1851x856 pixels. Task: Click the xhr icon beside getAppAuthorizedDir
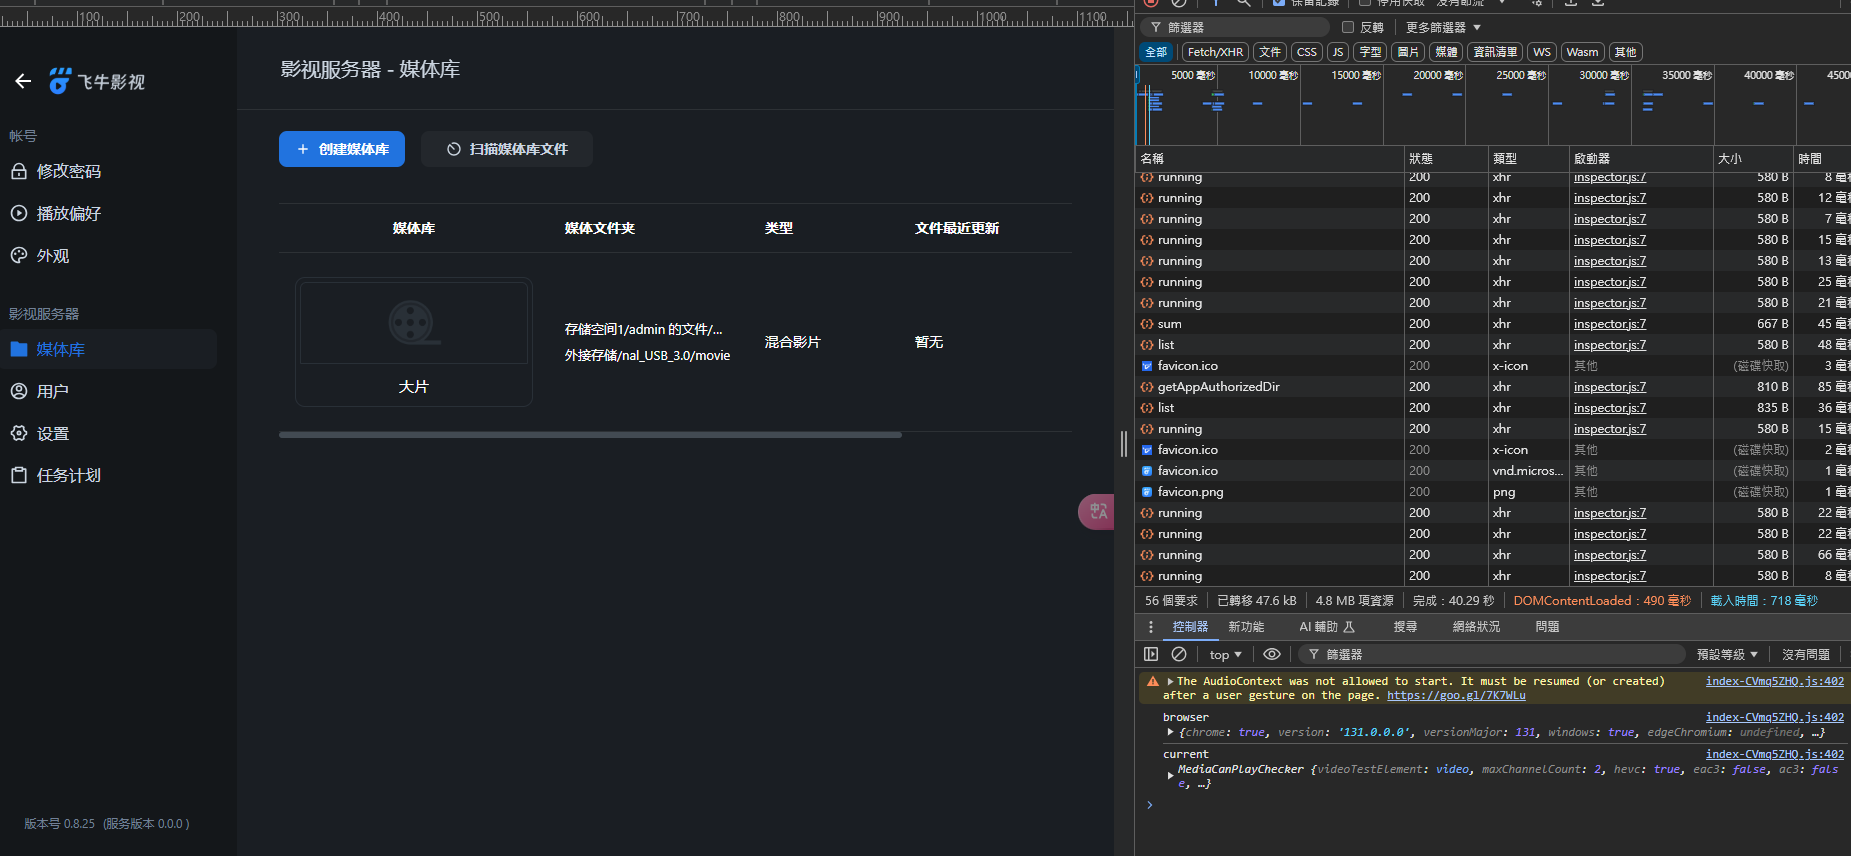click(1147, 387)
